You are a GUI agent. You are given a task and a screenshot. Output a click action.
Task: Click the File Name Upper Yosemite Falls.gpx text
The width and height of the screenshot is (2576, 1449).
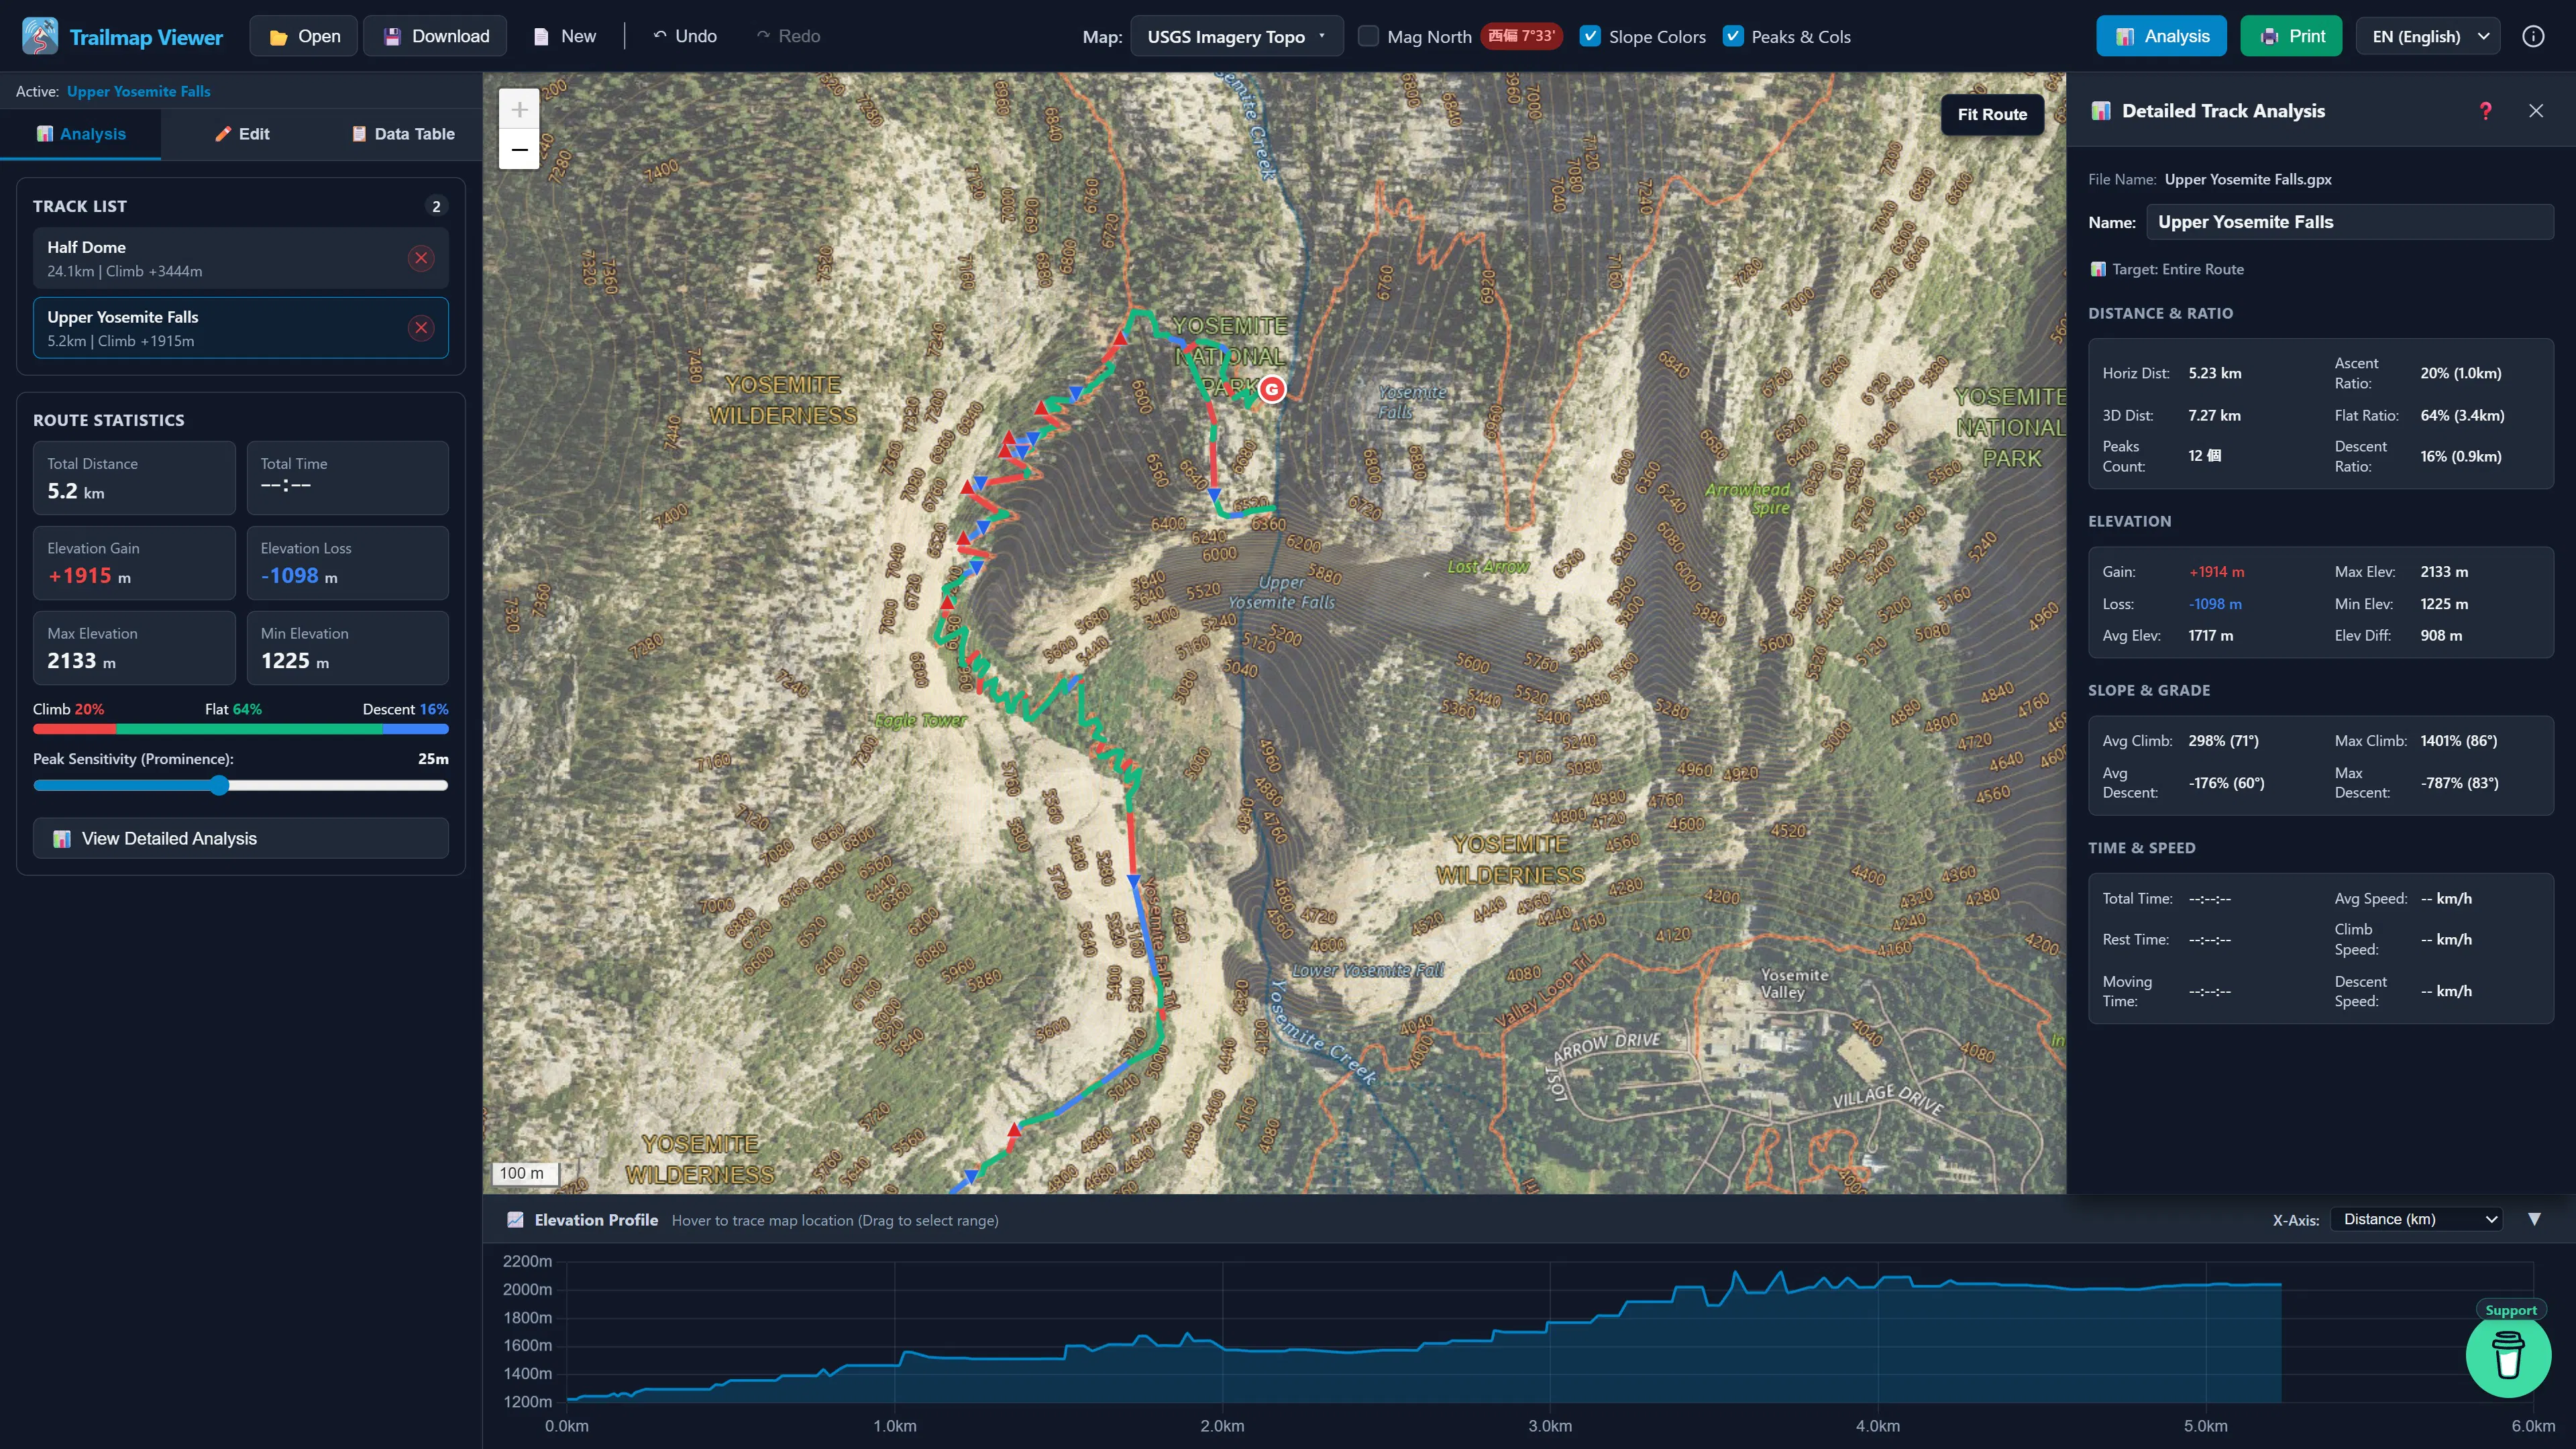(2248, 180)
